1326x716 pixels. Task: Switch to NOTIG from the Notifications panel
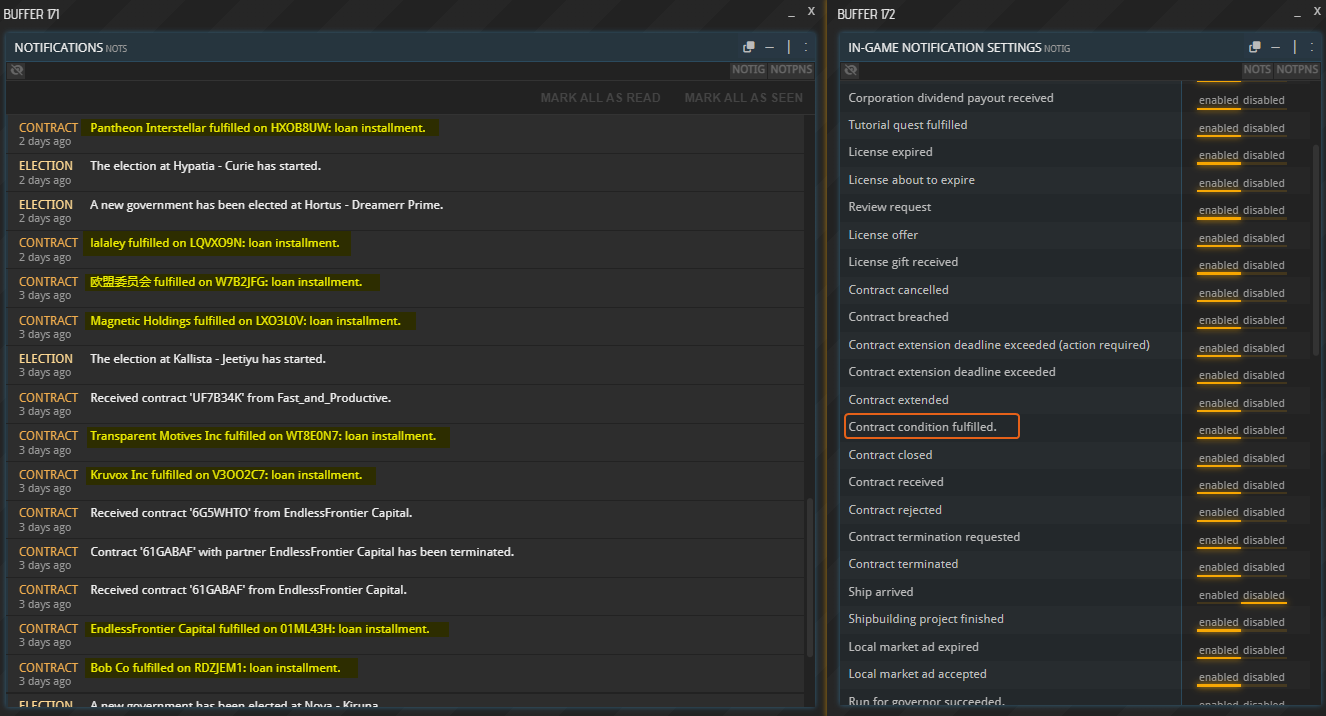point(748,70)
